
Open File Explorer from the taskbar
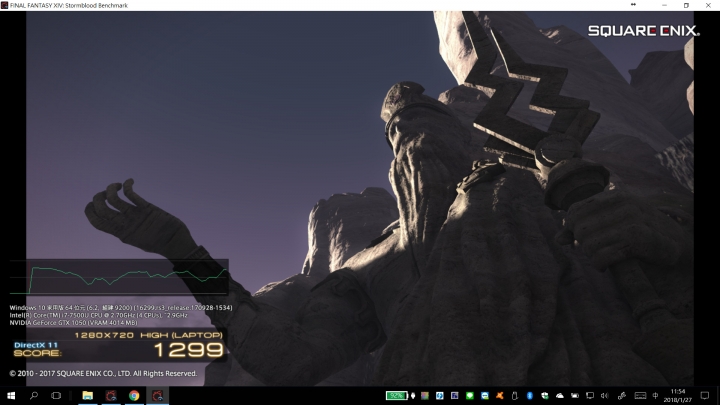tap(87, 395)
